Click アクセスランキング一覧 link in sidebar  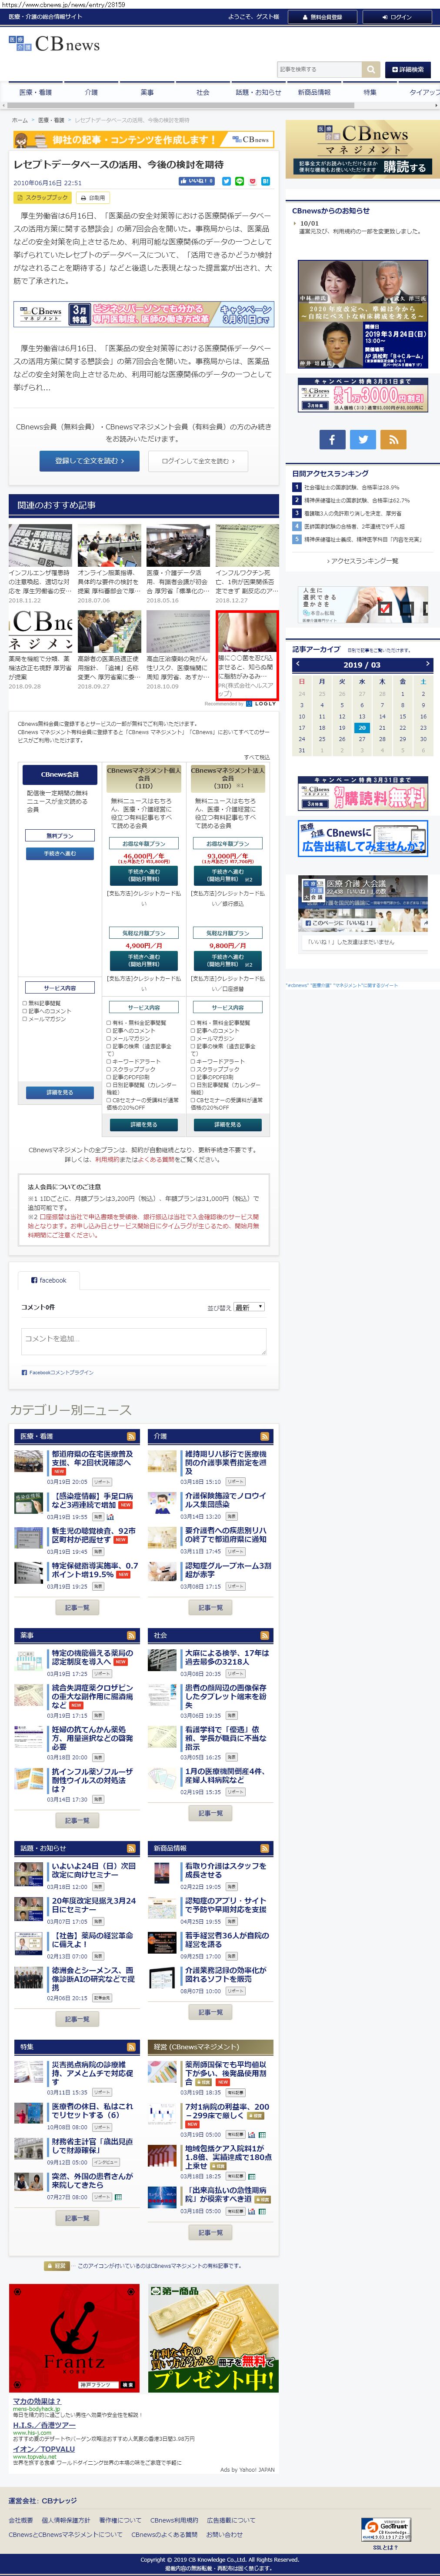click(x=363, y=561)
